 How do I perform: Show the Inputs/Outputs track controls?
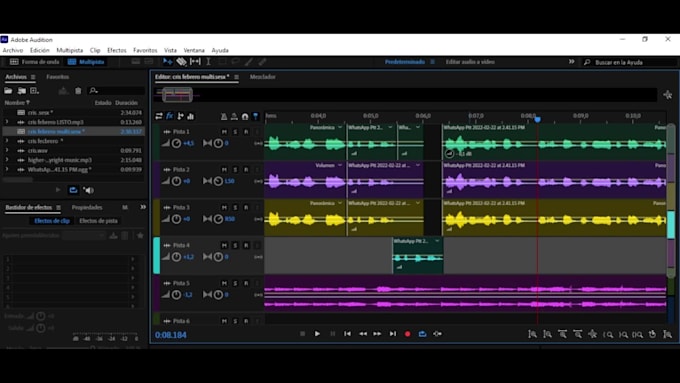coord(159,116)
